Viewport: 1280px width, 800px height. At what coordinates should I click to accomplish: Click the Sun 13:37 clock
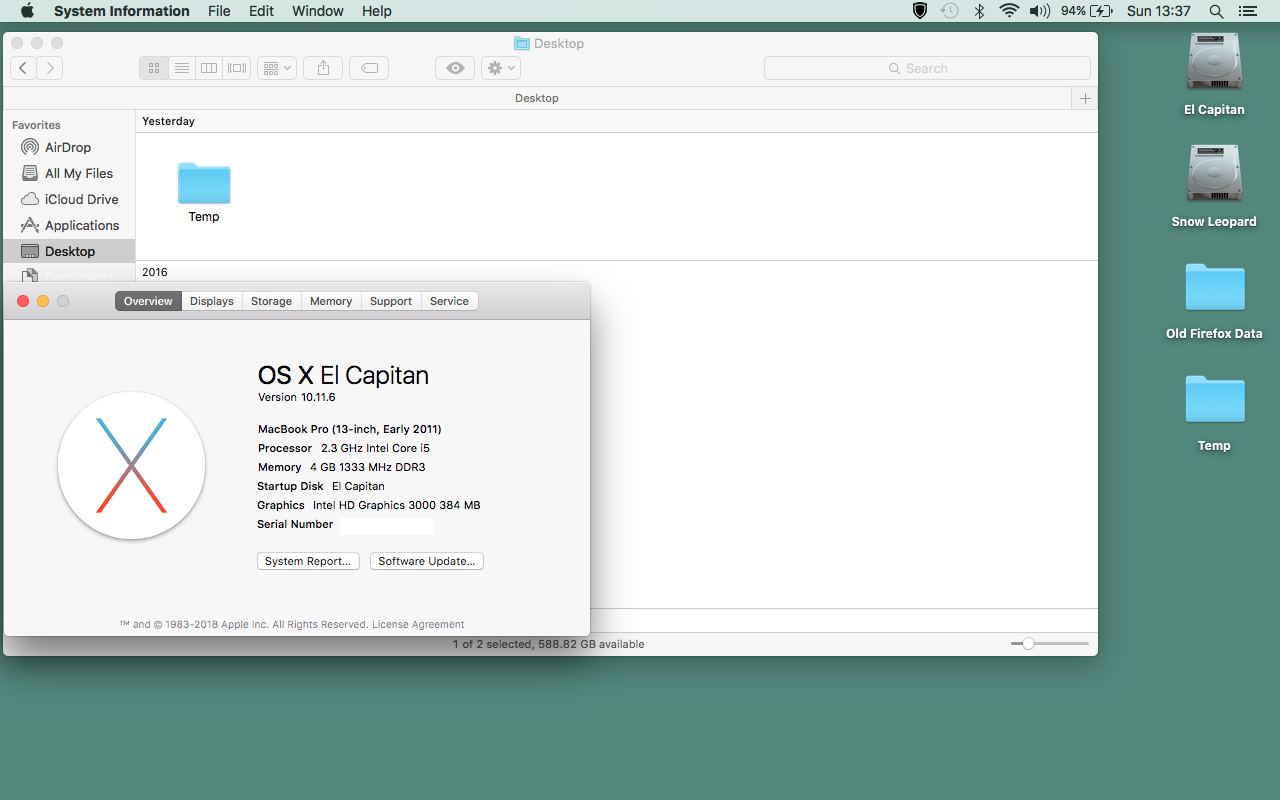(1158, 11)
